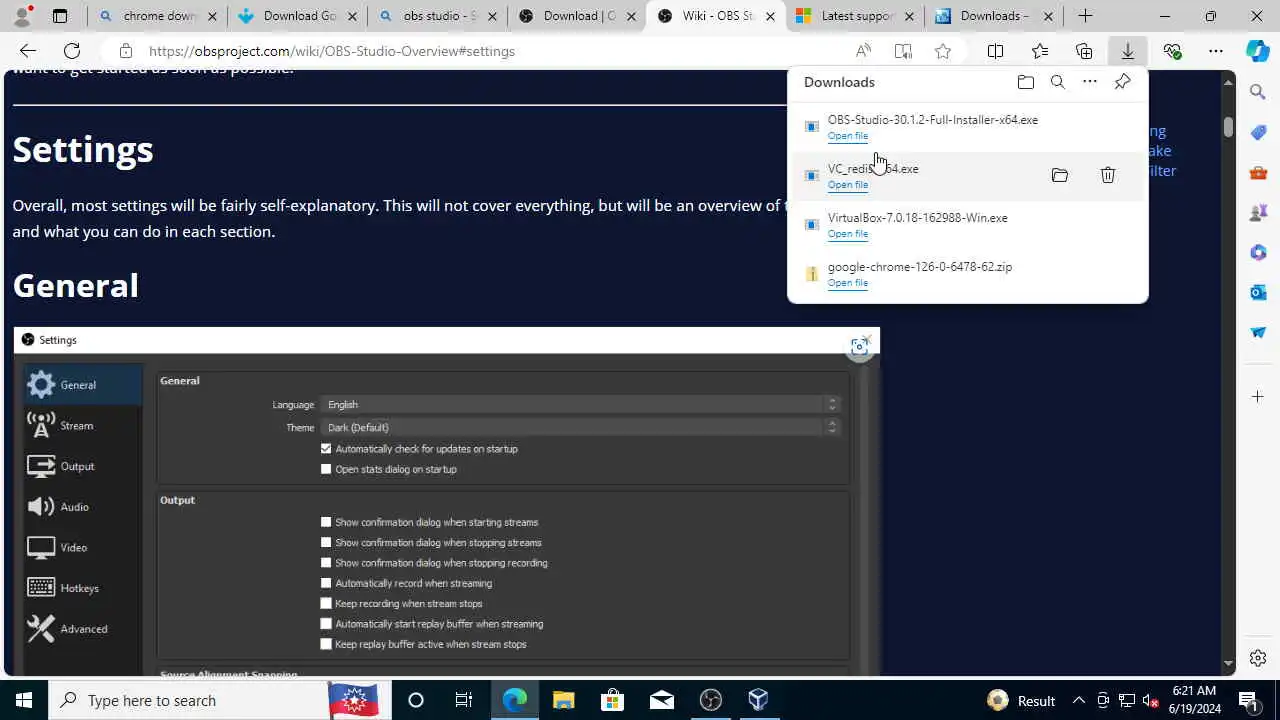Image resolution: width=1280 pixels, height=720 pixels.
Task: Open OBS Studio from taskbar
Action: tap(710, 700)
